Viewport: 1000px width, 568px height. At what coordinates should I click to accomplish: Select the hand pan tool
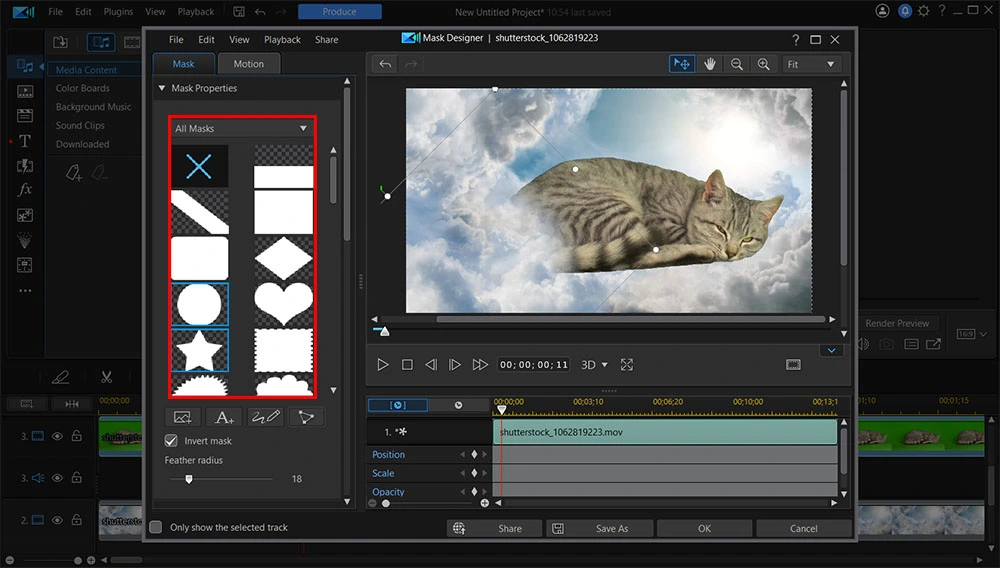click(x=710, y=64)
